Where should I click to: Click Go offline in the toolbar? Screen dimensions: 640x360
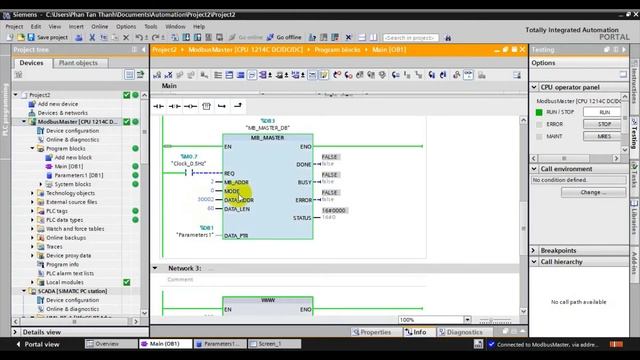284,38
